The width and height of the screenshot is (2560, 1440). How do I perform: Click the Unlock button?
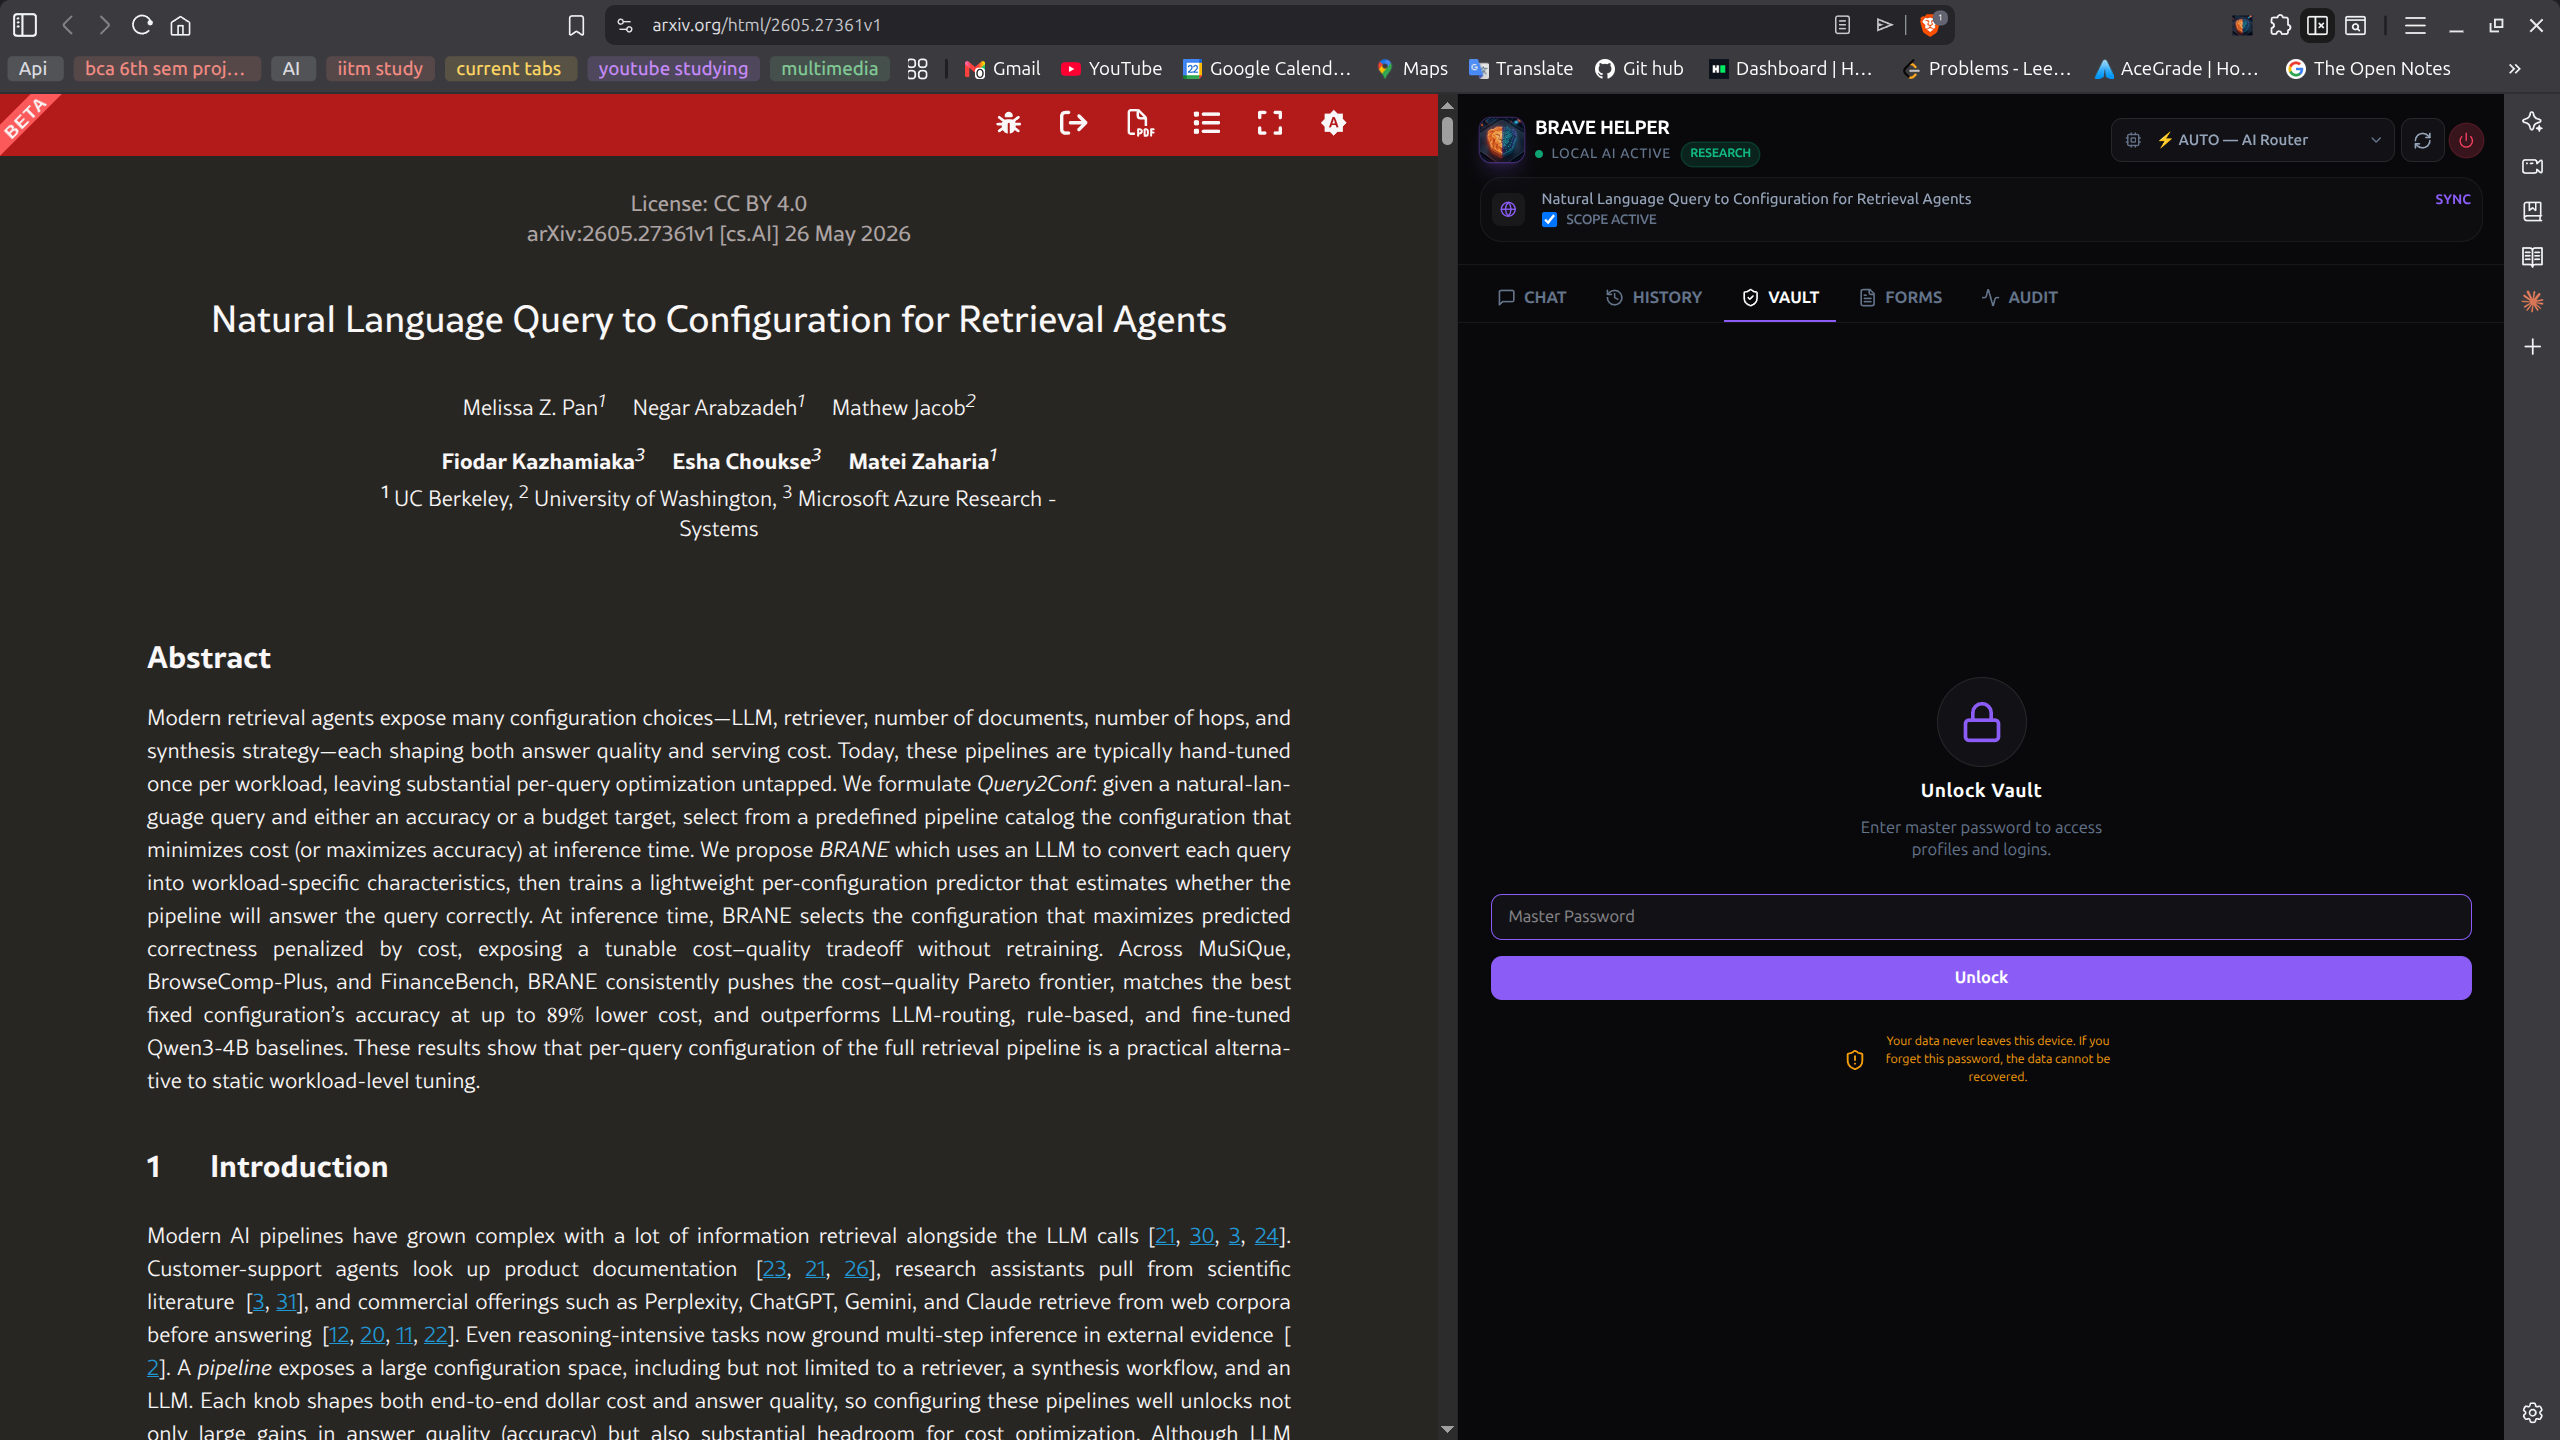[1981, 977]
